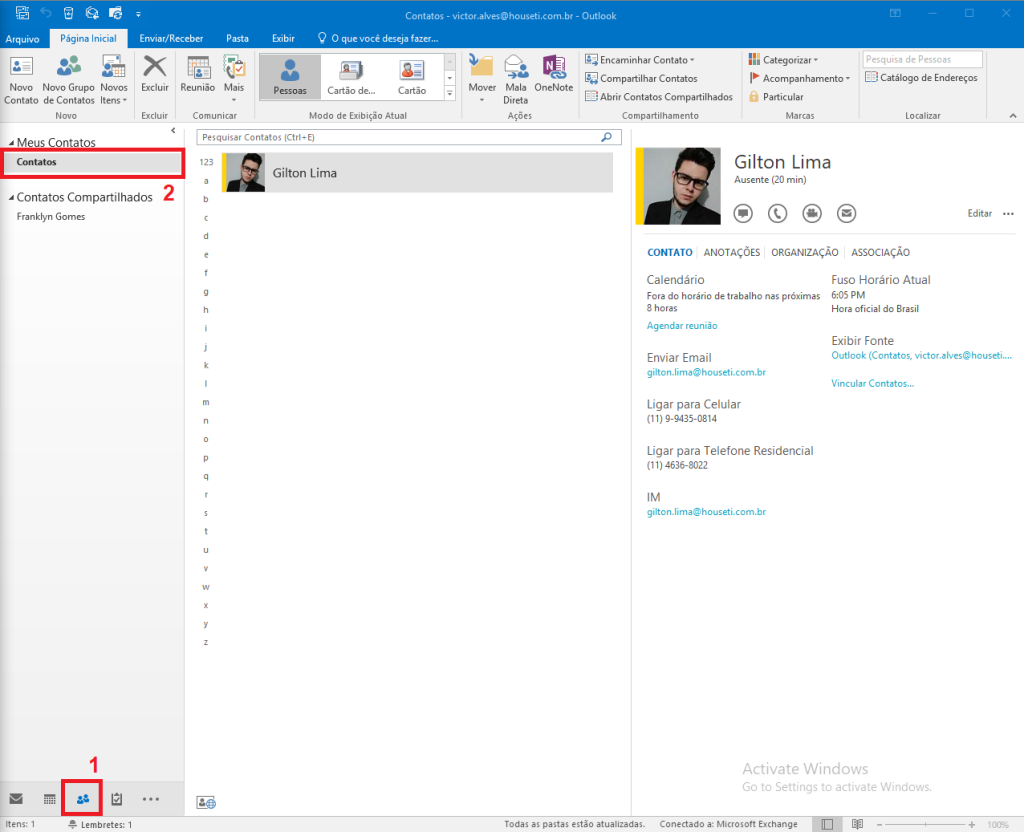
Task: Collapse Contatos Compartilhados group
Action: click(11, 198)
